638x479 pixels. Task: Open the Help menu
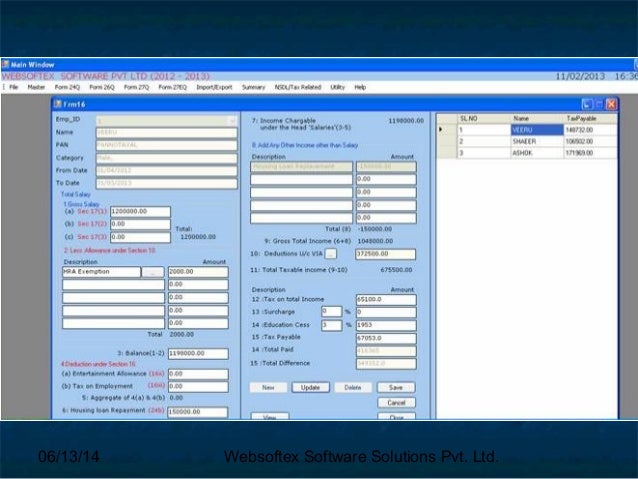pos(360,87)
